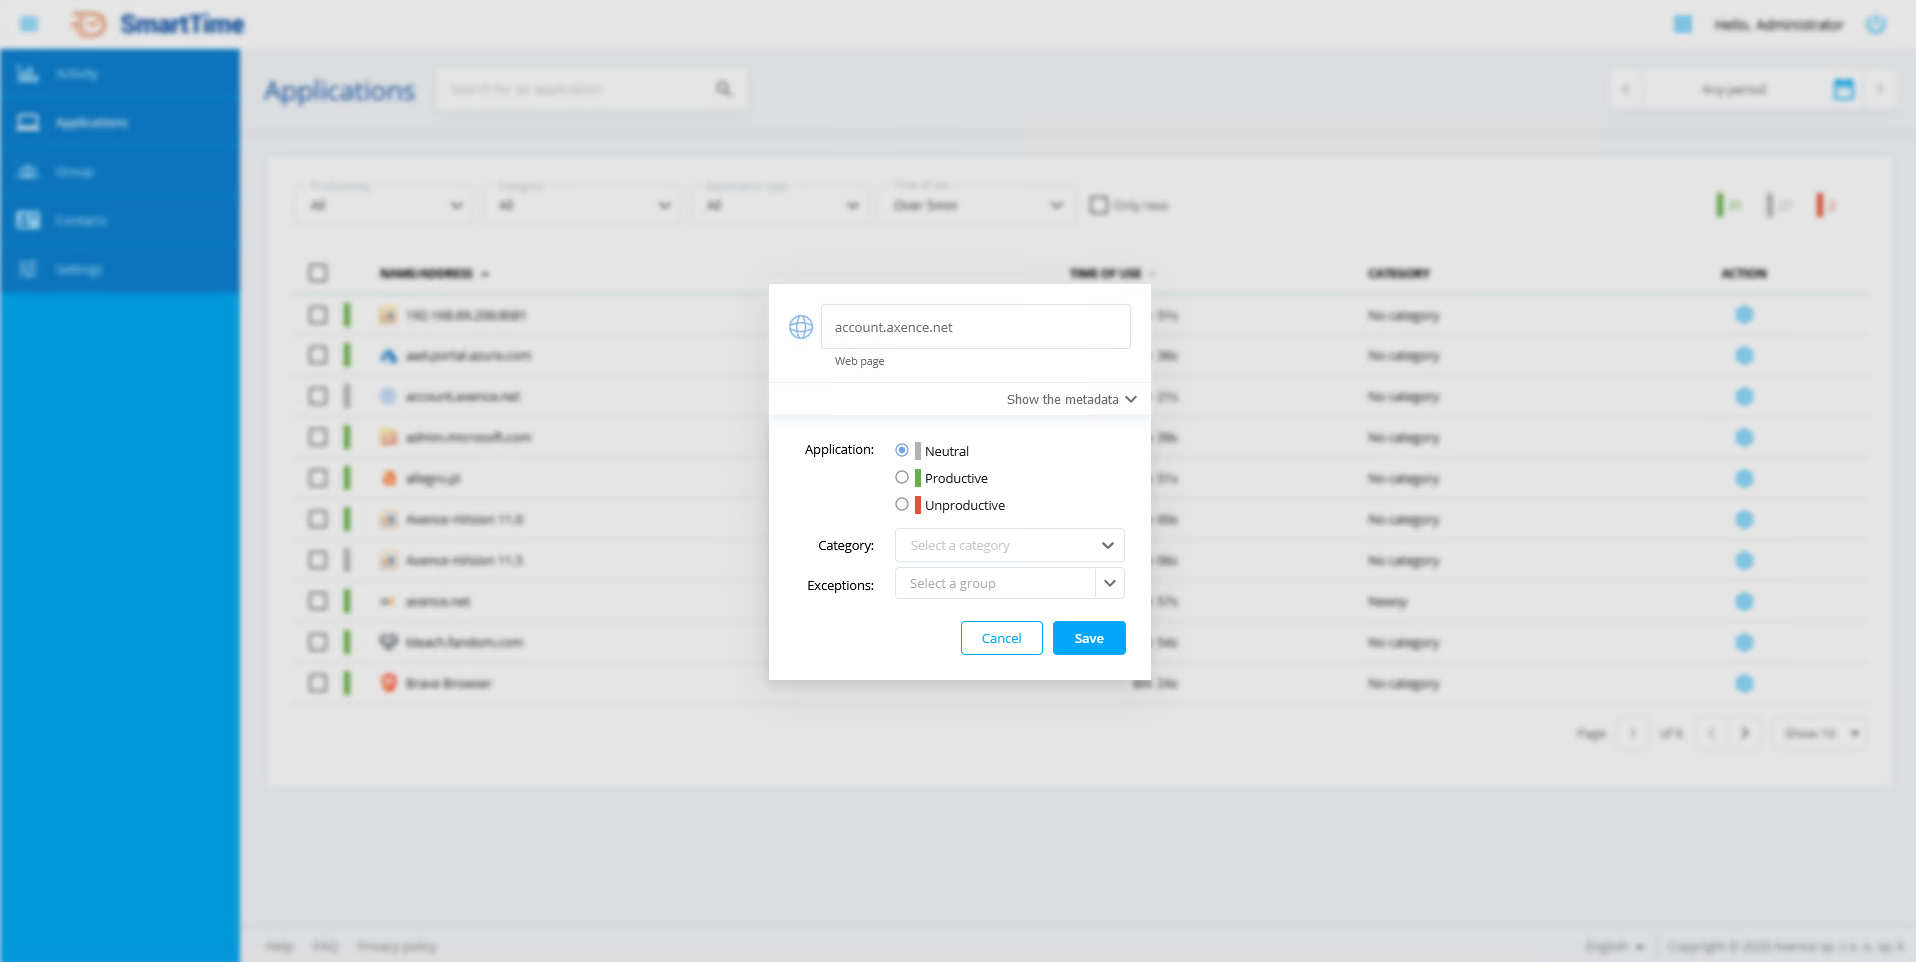
Task: Mark application as Unproductive
Action: pyautogui.click(x=902, y=505)
